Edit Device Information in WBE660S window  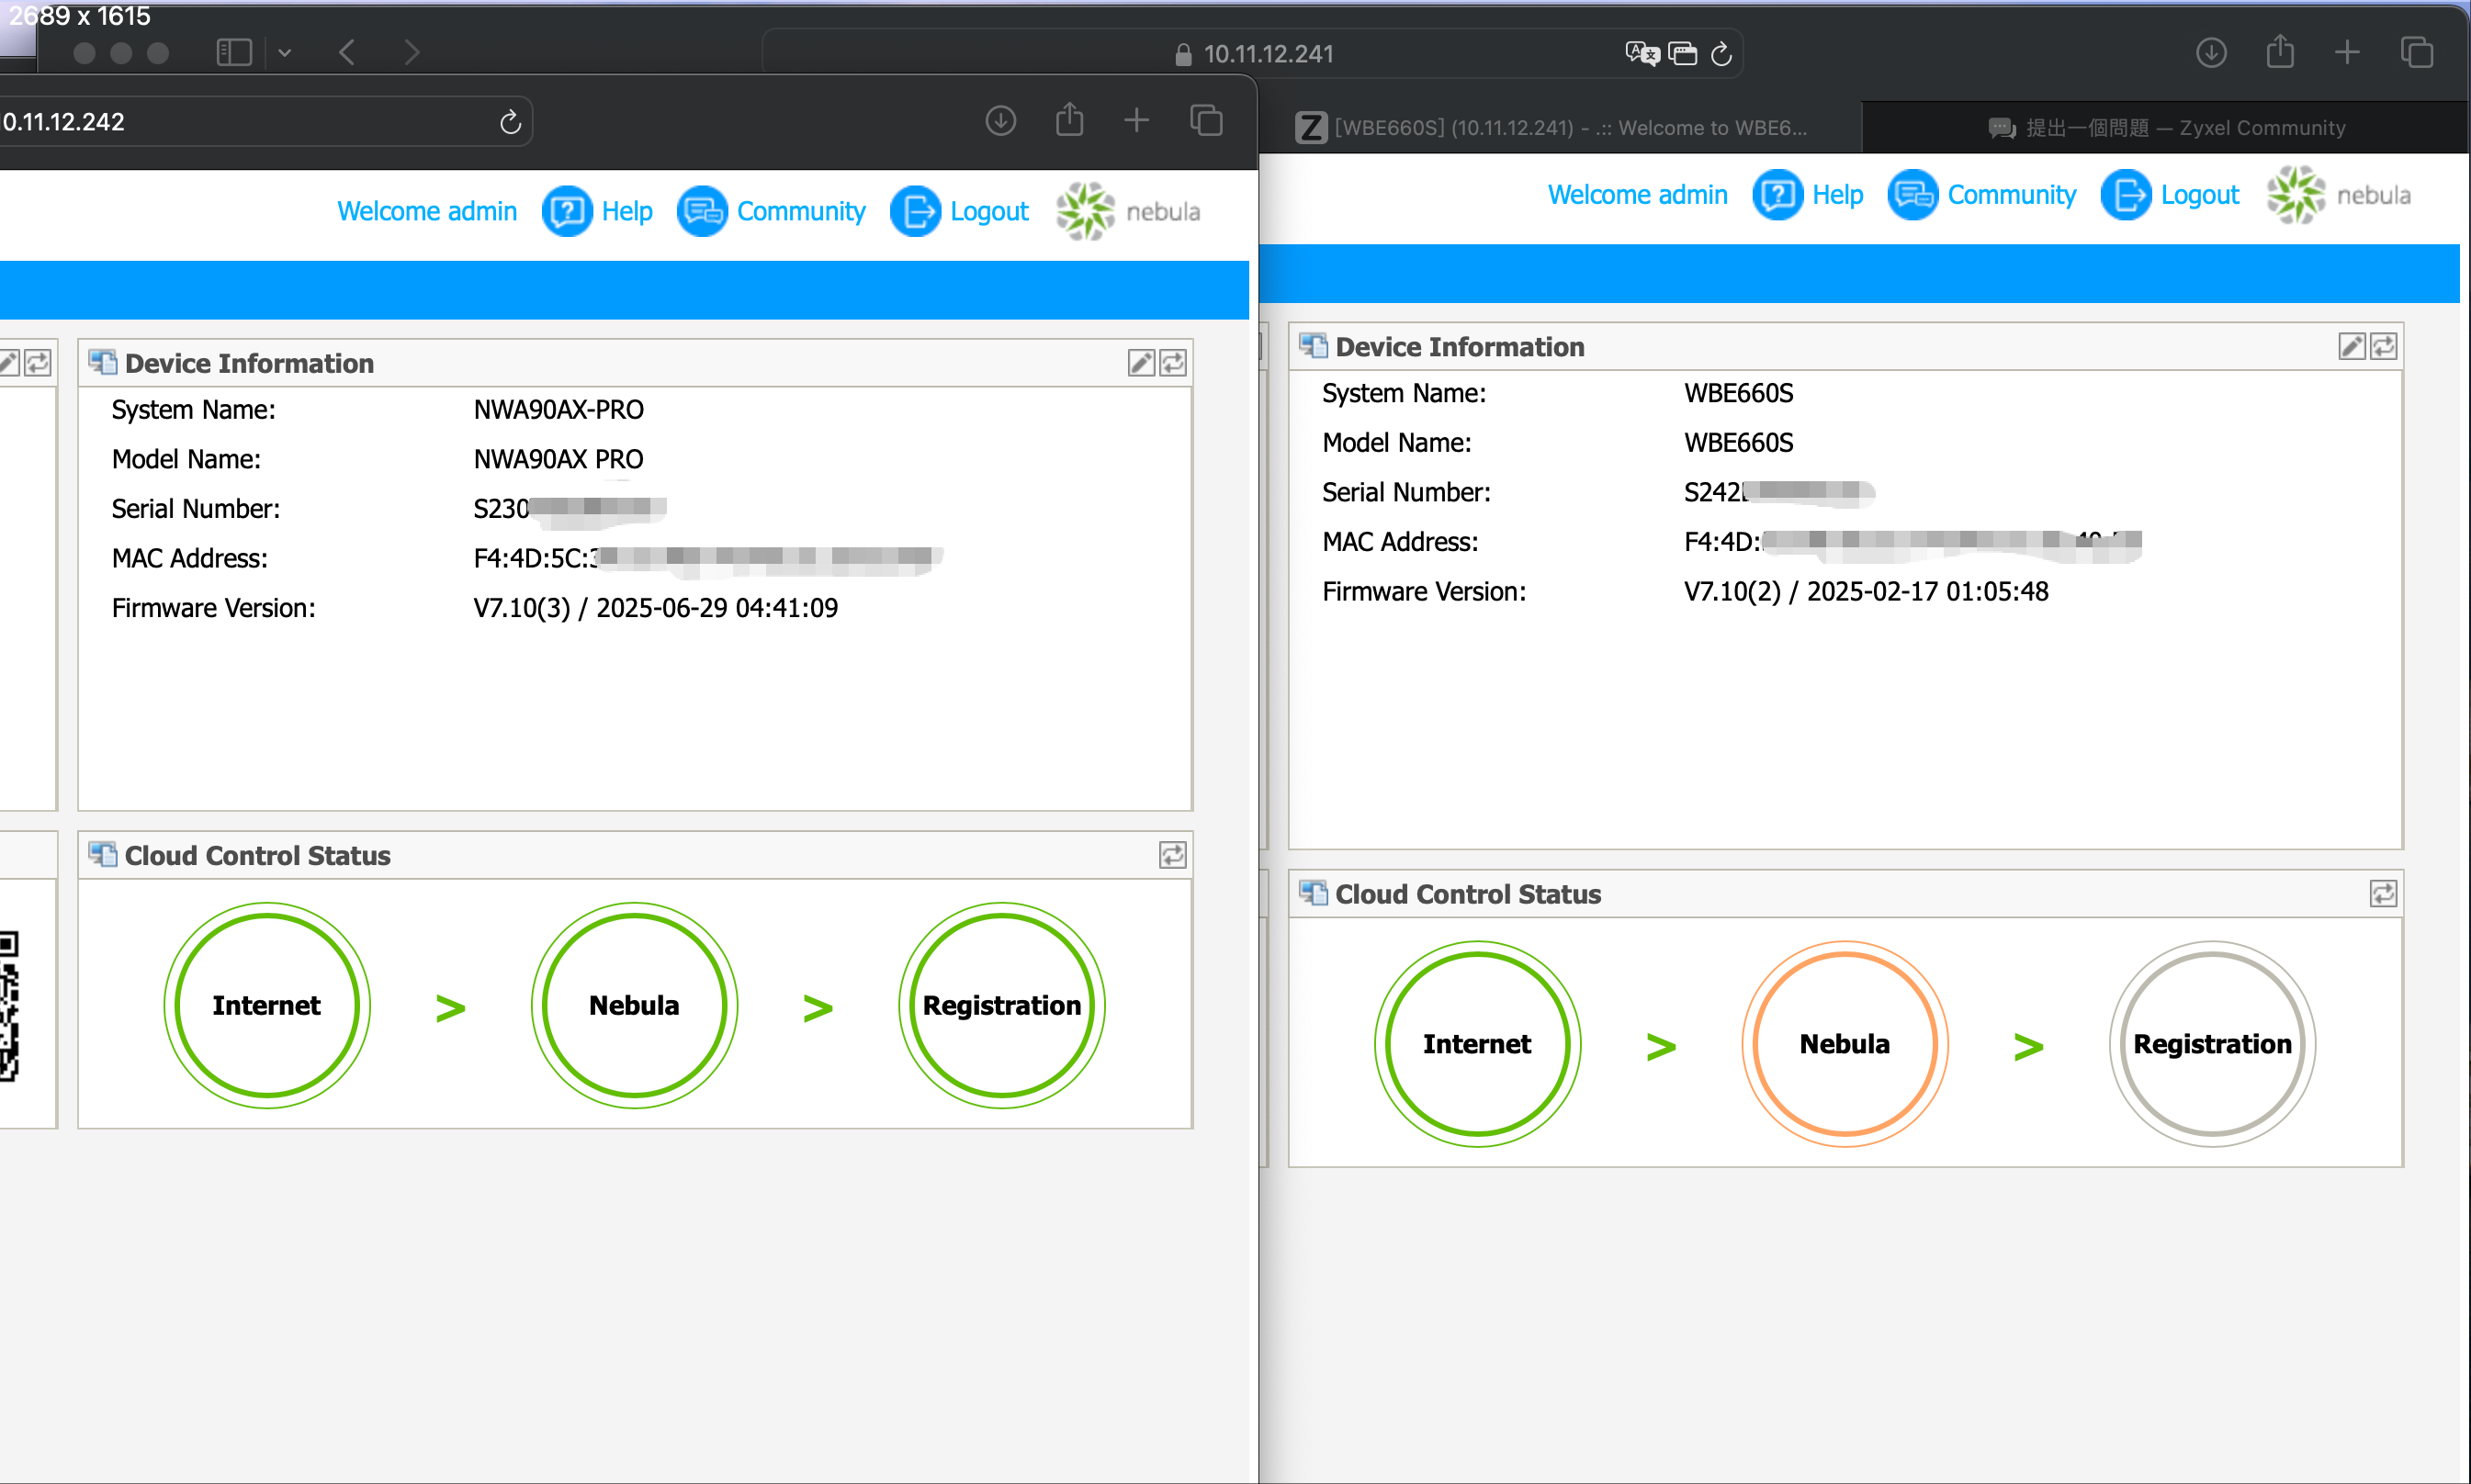2352,347
